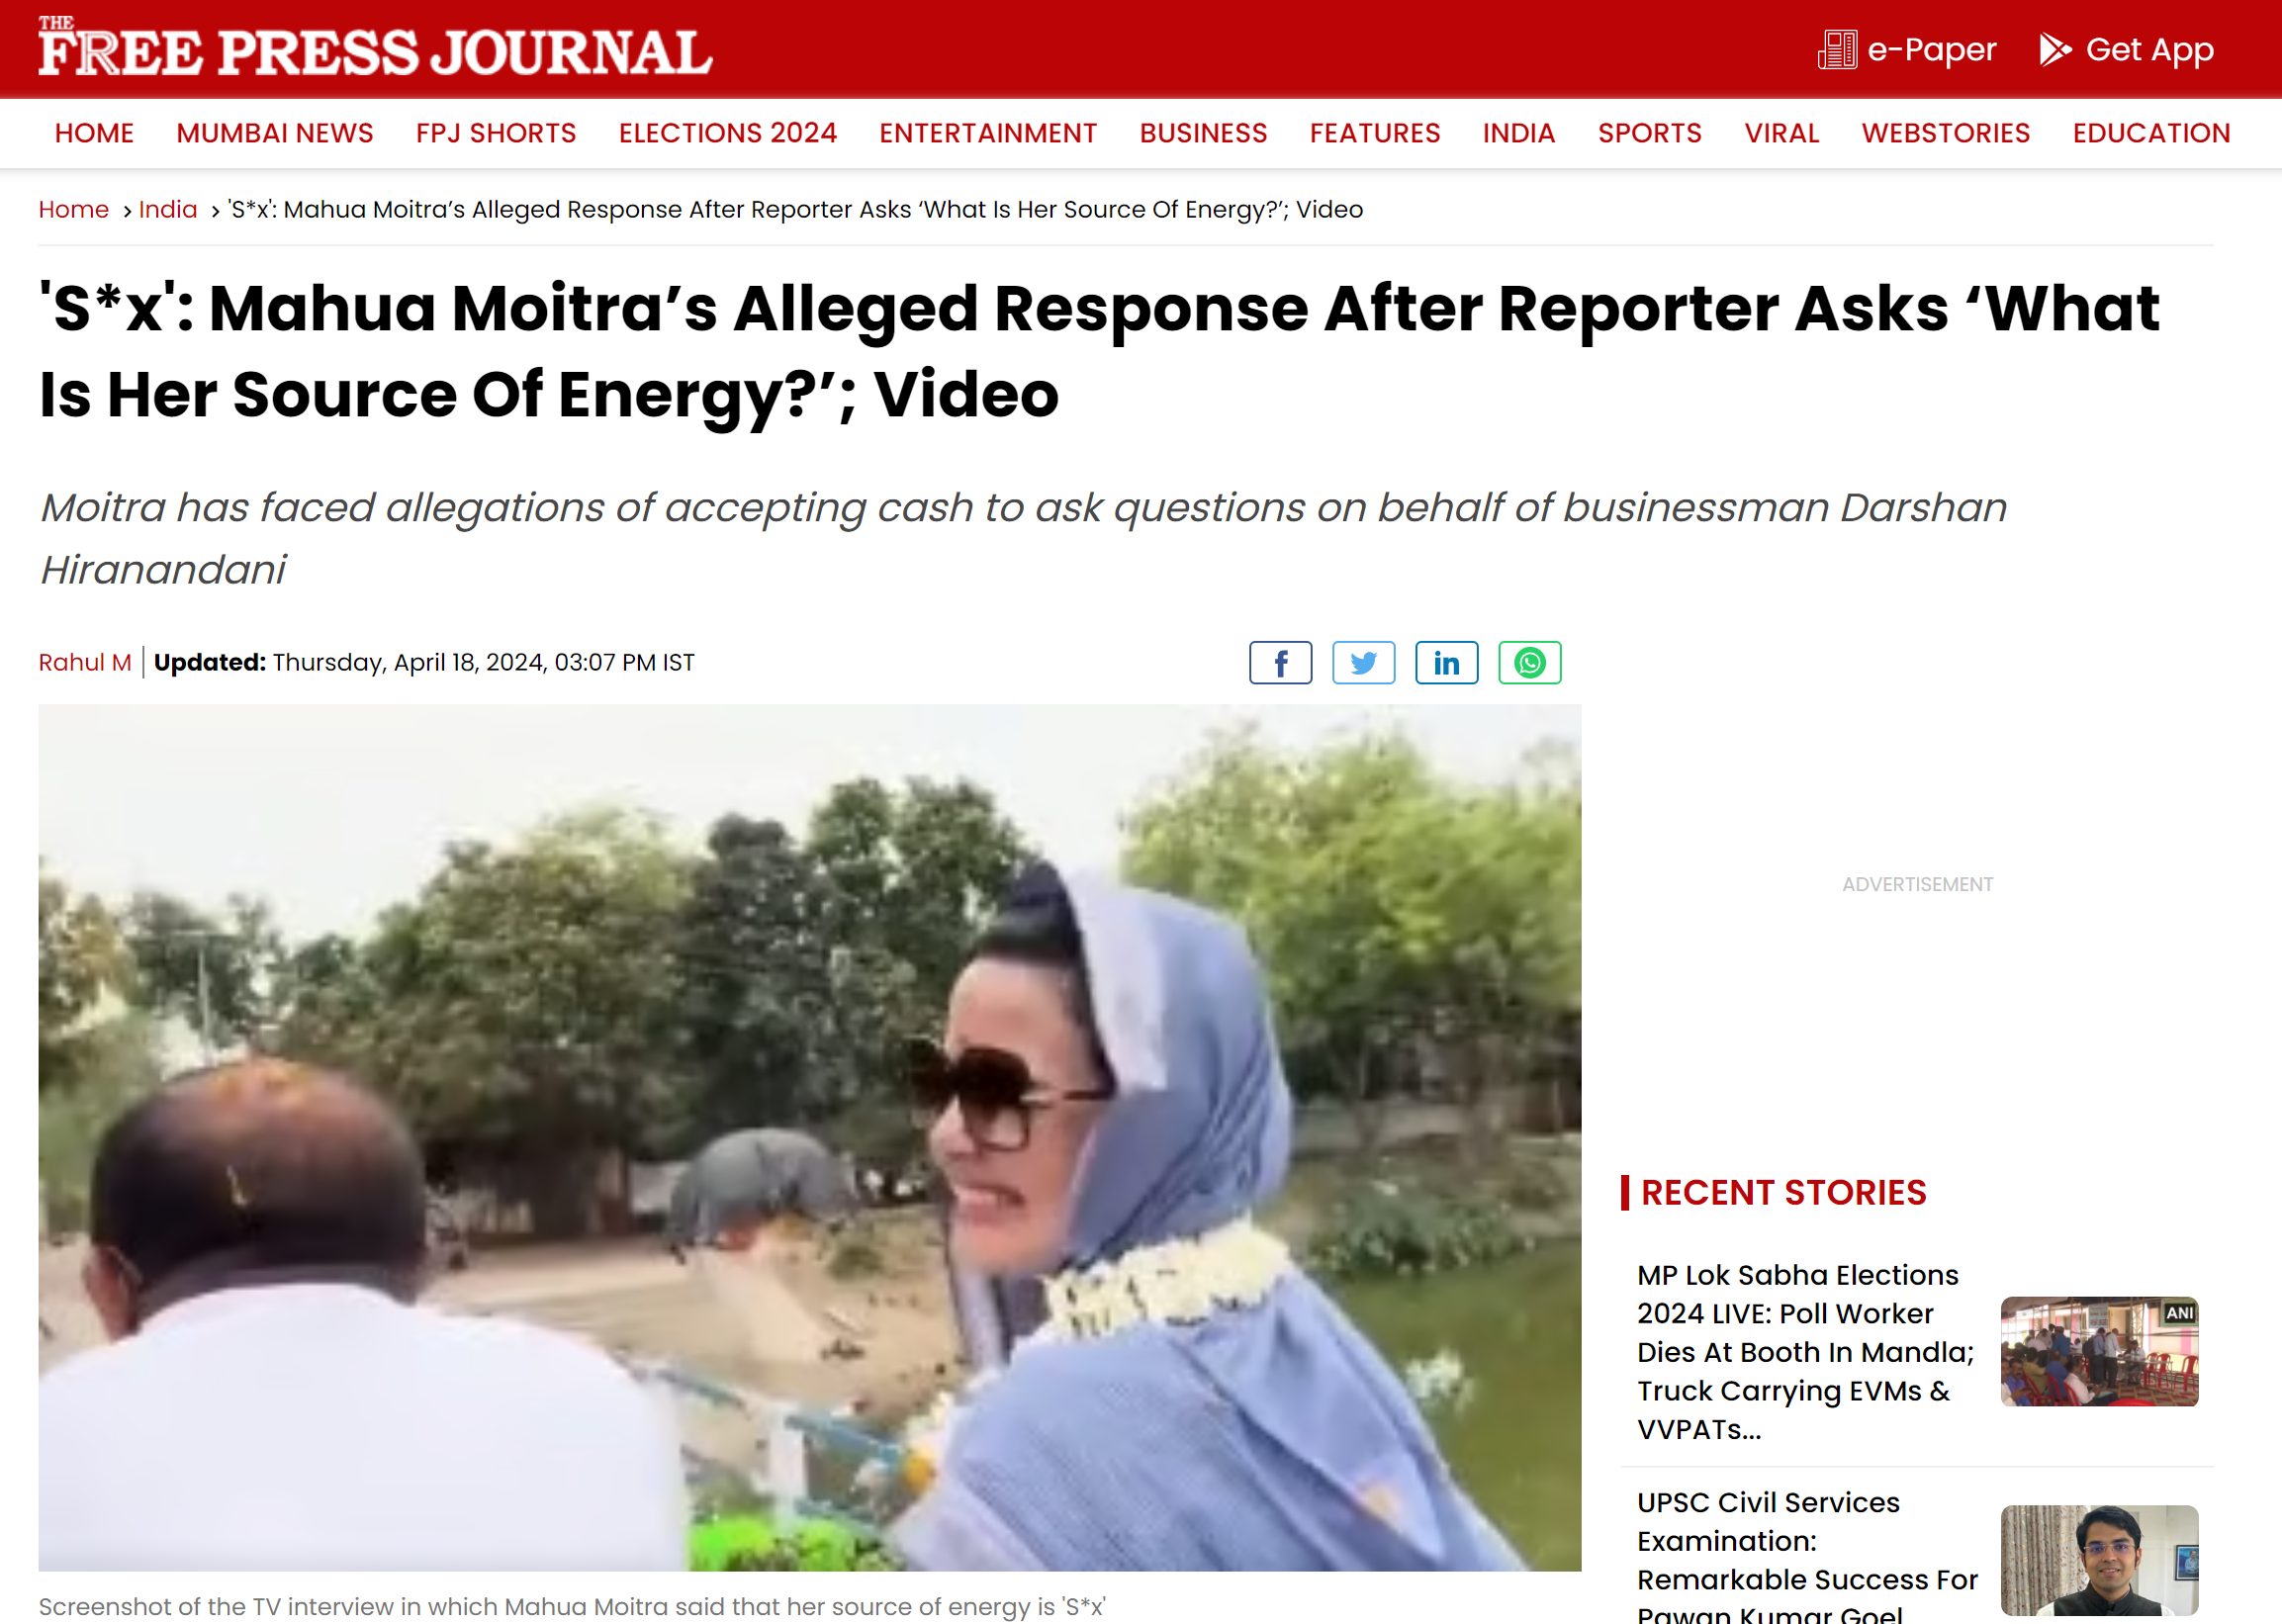Viewport: 2282px width, 1624px height.
Task: Open the Entertainment section
Action: [988, 133]
